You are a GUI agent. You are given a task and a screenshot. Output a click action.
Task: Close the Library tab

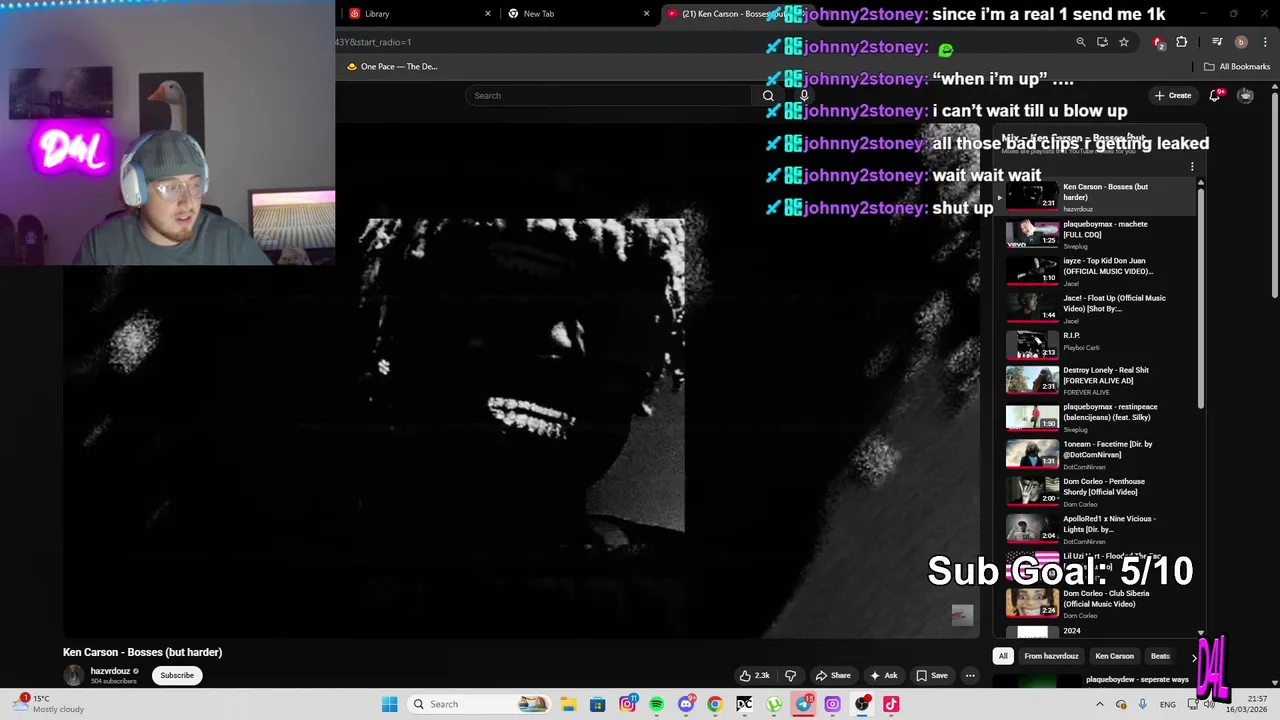click(488, 14)
